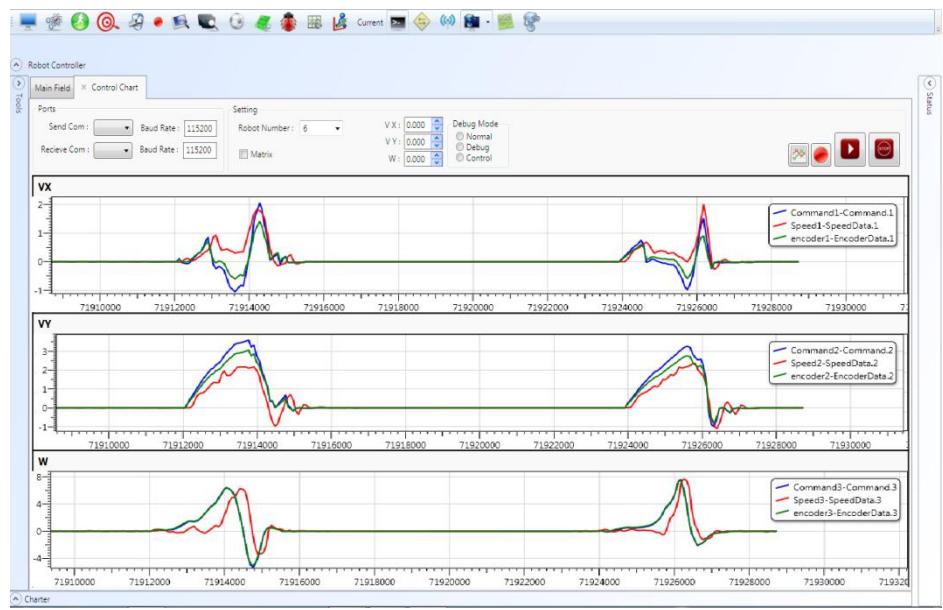The height and width of the screenshot is (610, 943).
Task: Click the VX value input field
Action: tap(417, 125)
